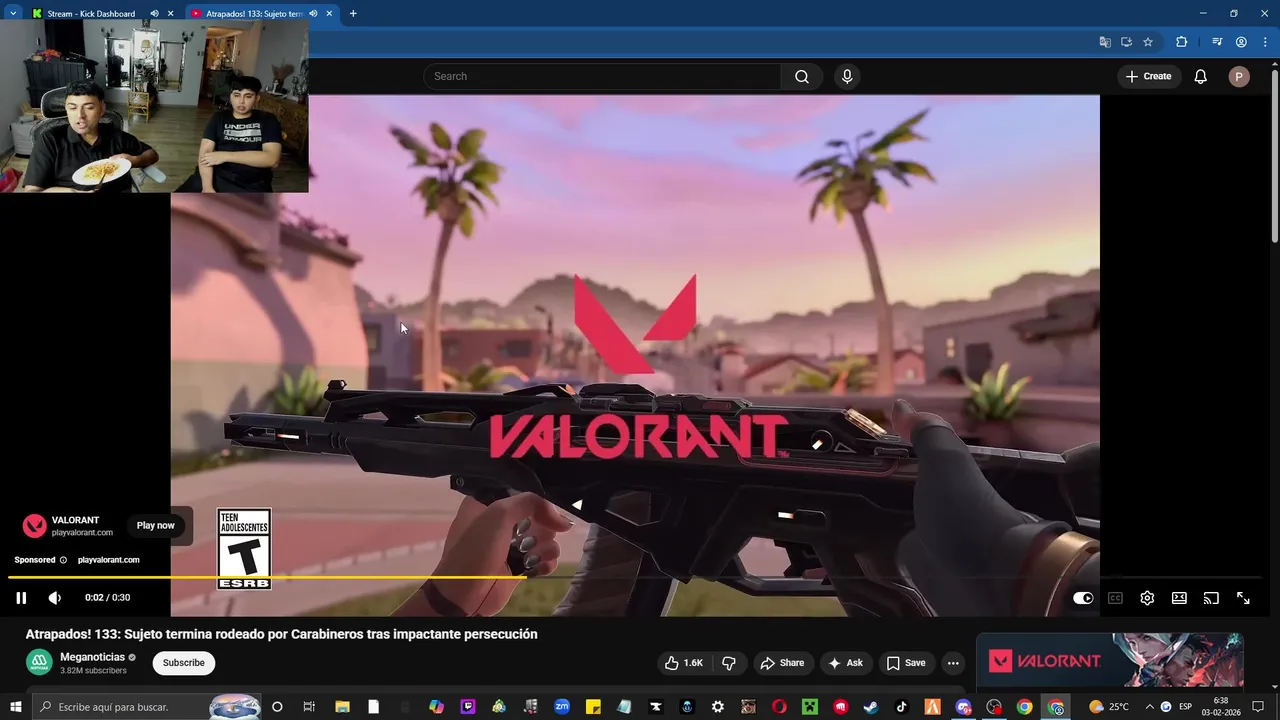Image resolution: width=1280 pixels, height=720 pixels.
Task: Open the Meganoticias channel name link
Action: [92, 657]
